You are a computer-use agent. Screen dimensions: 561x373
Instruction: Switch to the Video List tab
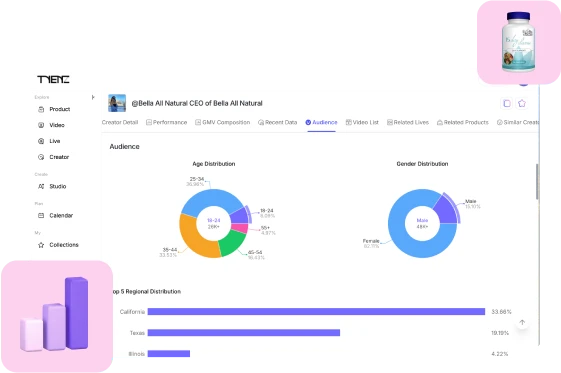click(362, 122)
